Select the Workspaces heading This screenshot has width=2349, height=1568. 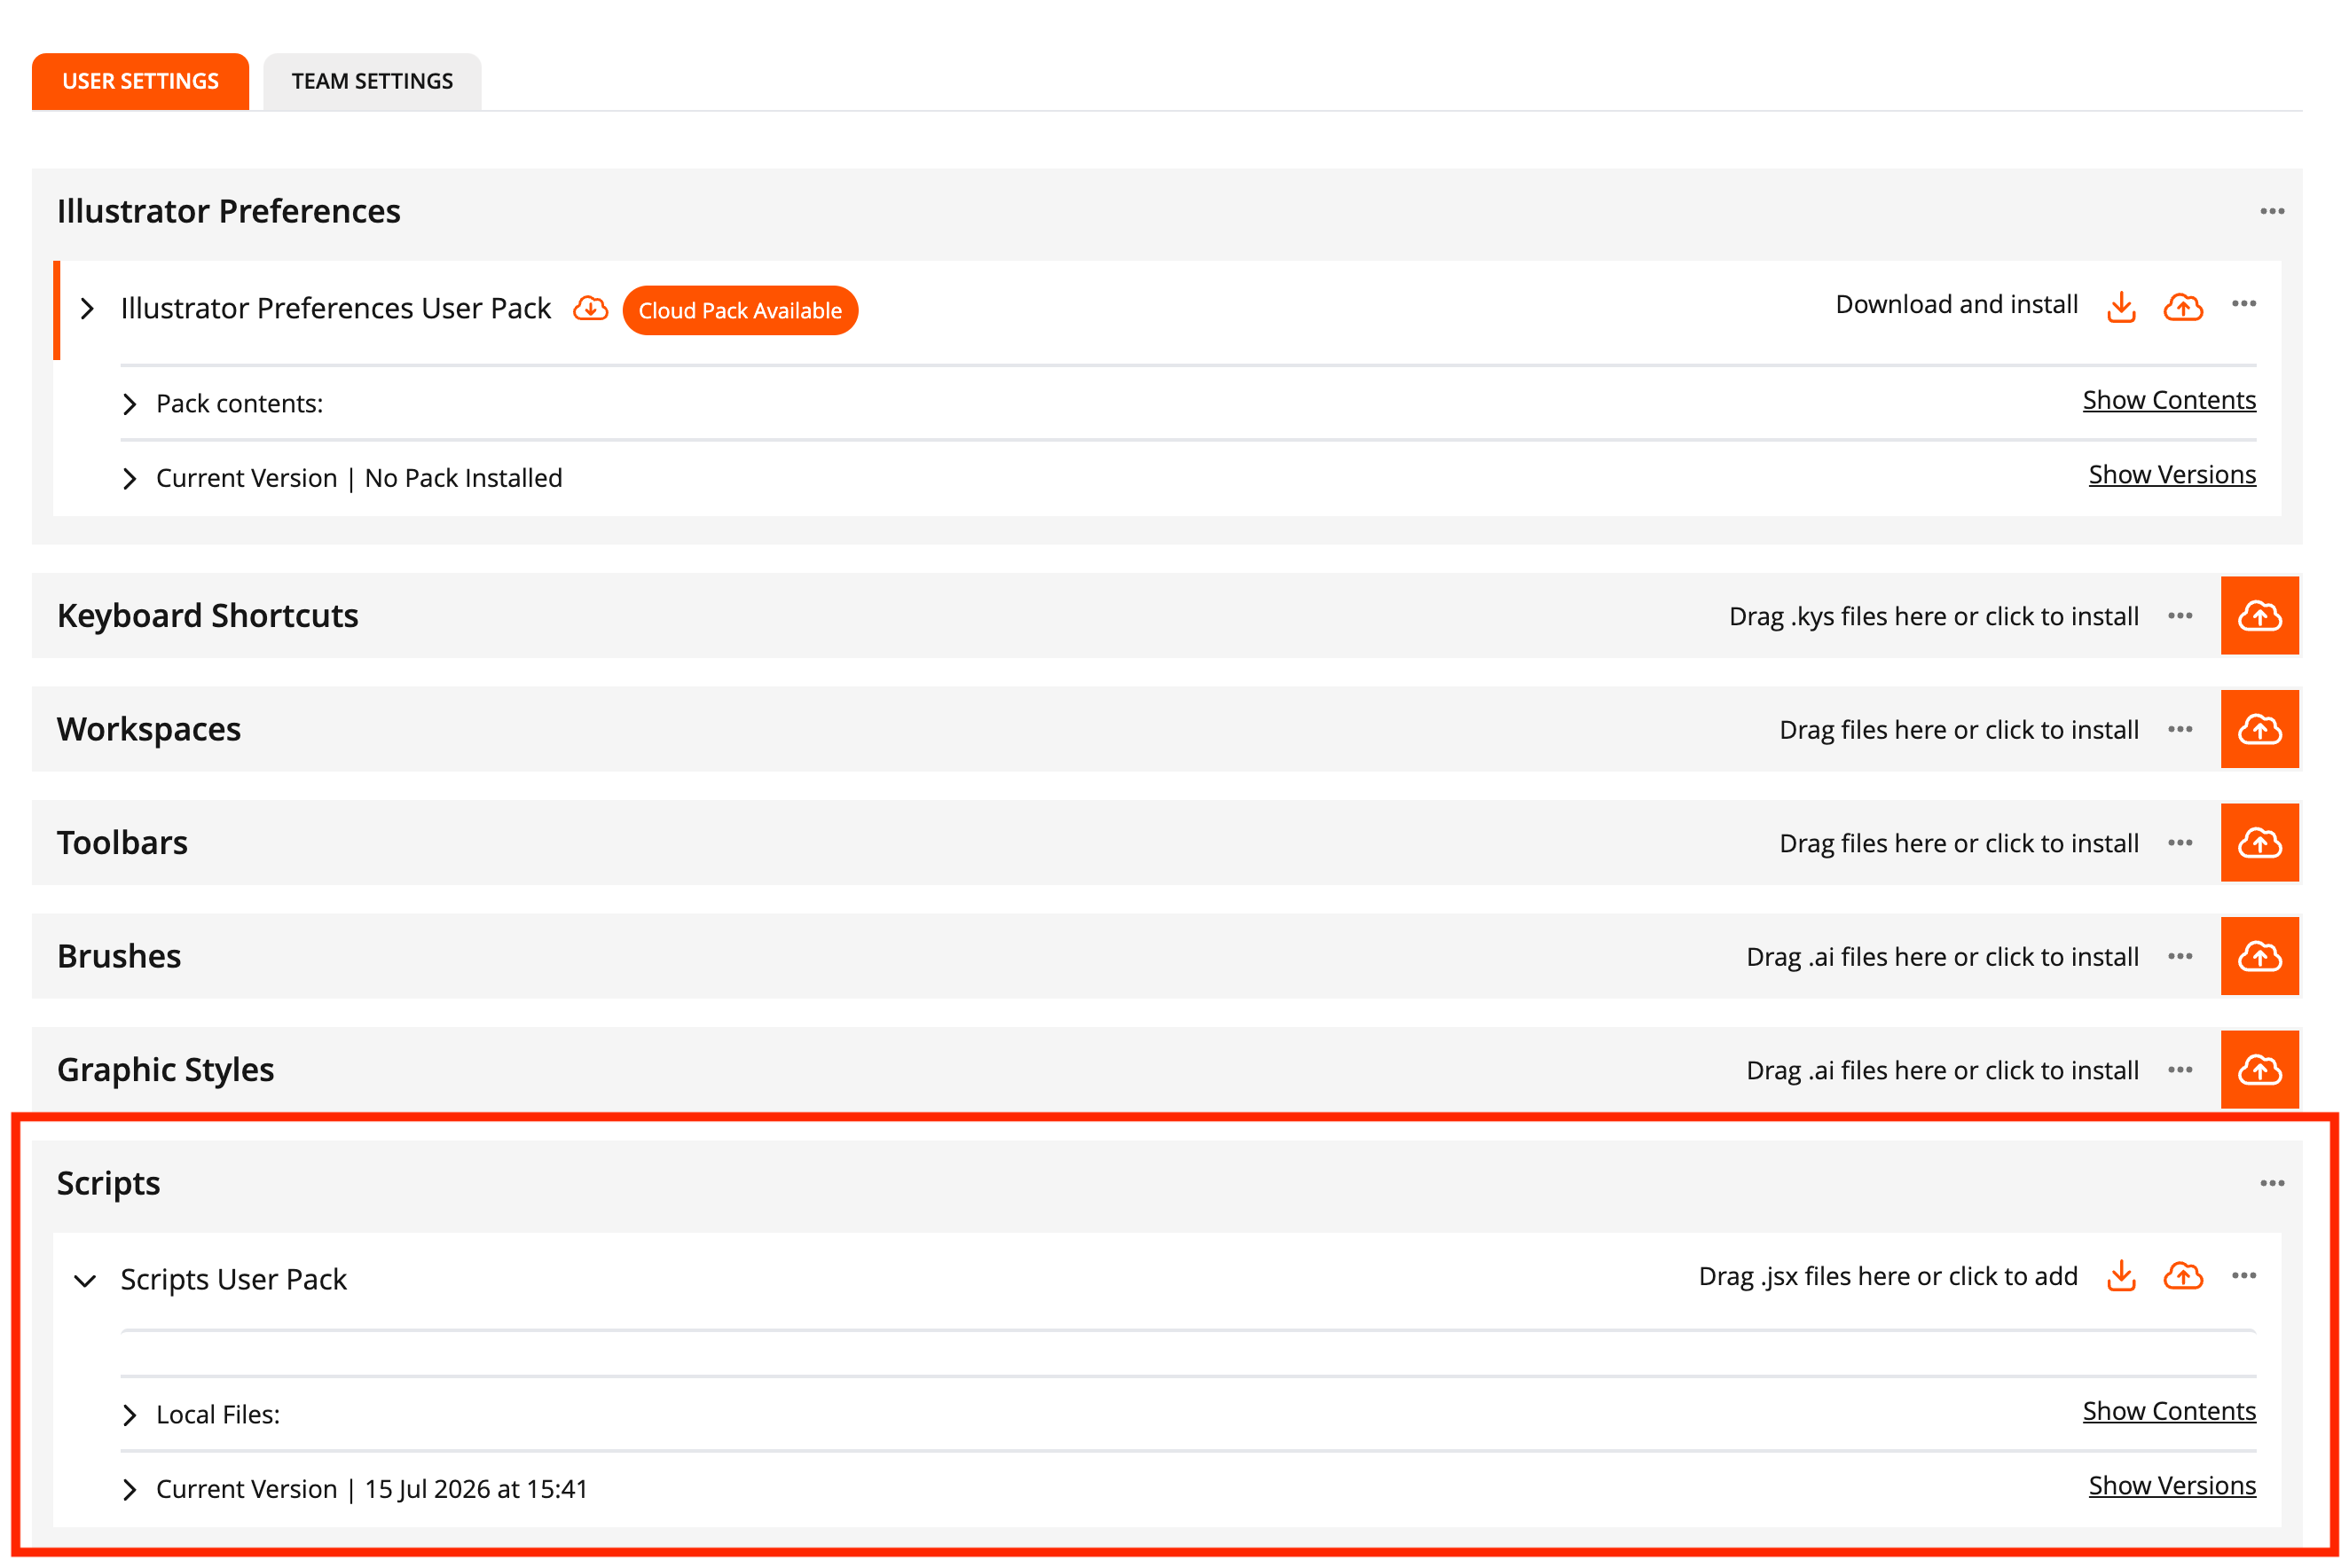pos(148,730)
